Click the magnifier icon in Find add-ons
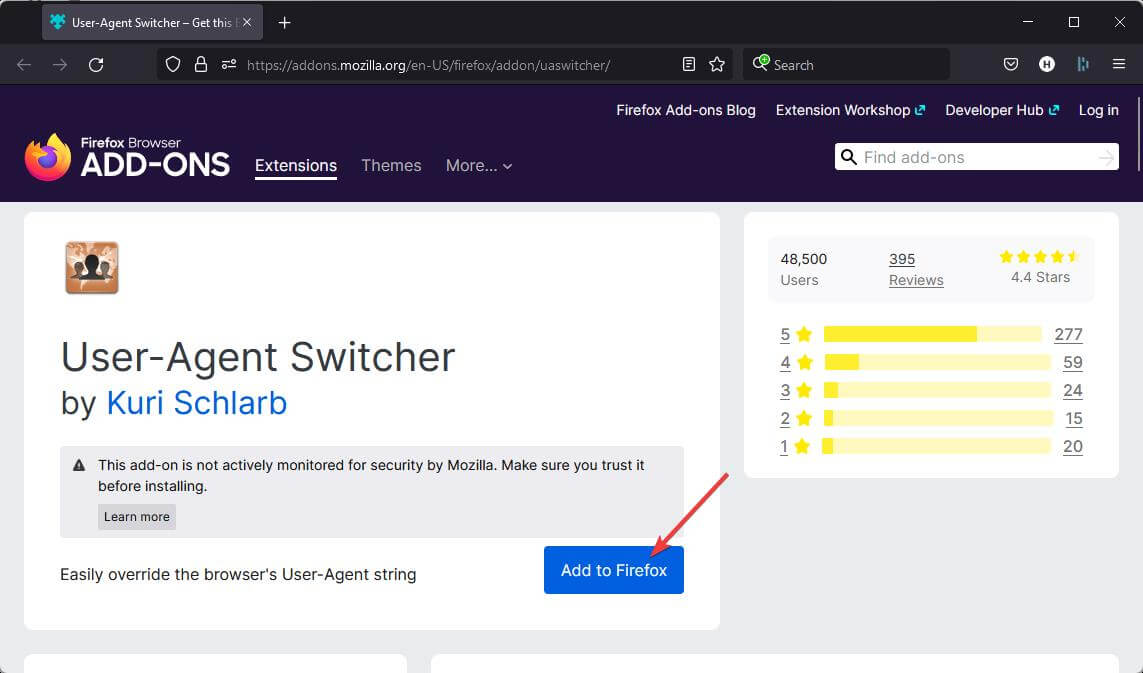This screenshot has height=673, width=1143. pos(849,157)
